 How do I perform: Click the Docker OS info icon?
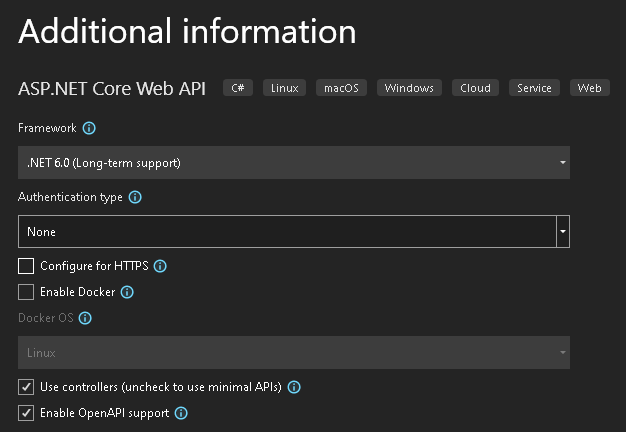85,318
